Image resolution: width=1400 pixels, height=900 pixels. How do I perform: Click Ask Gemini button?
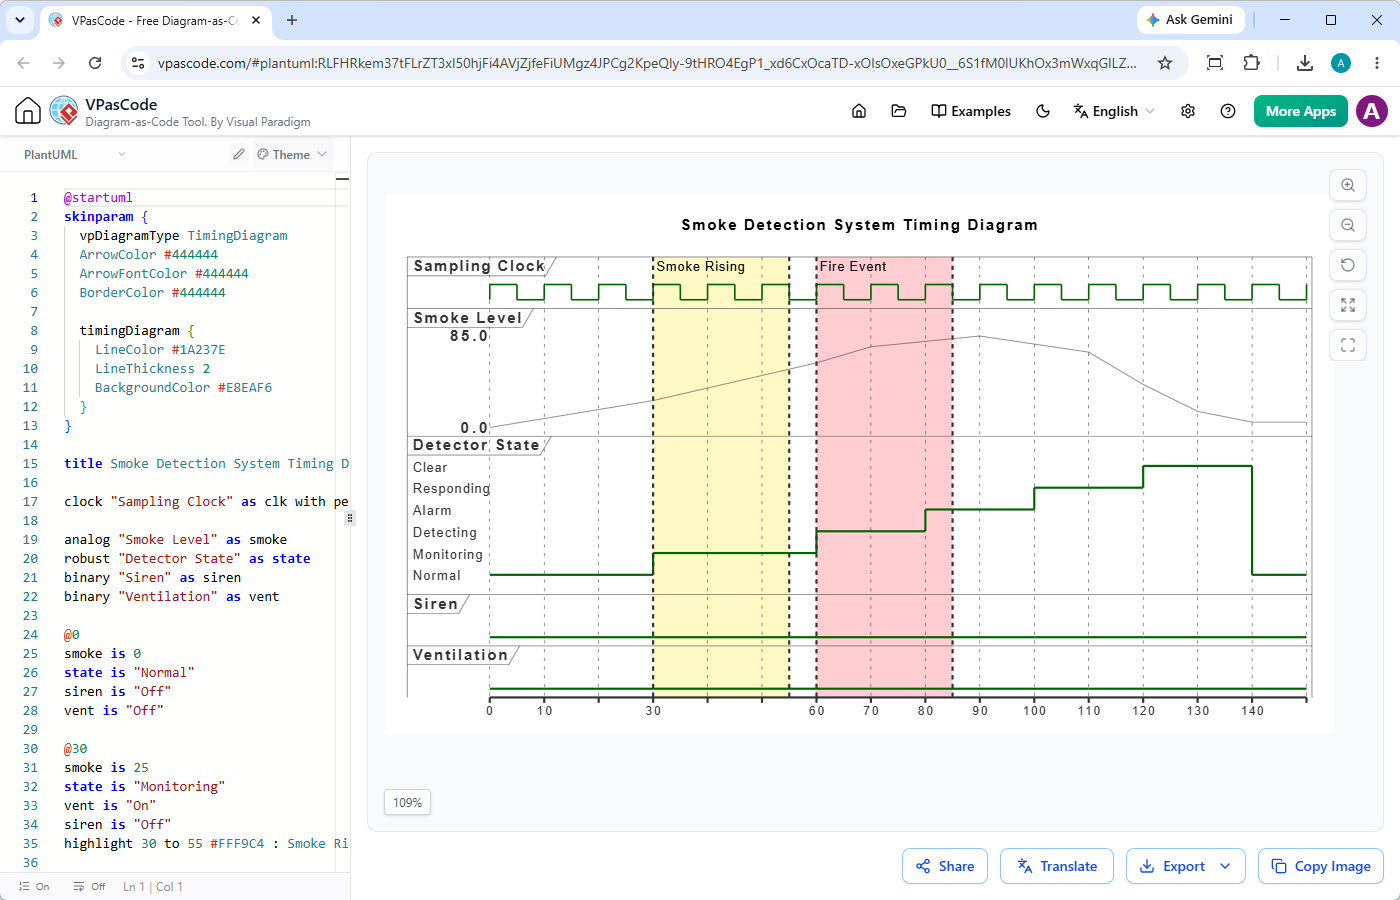click(1190, 20)
